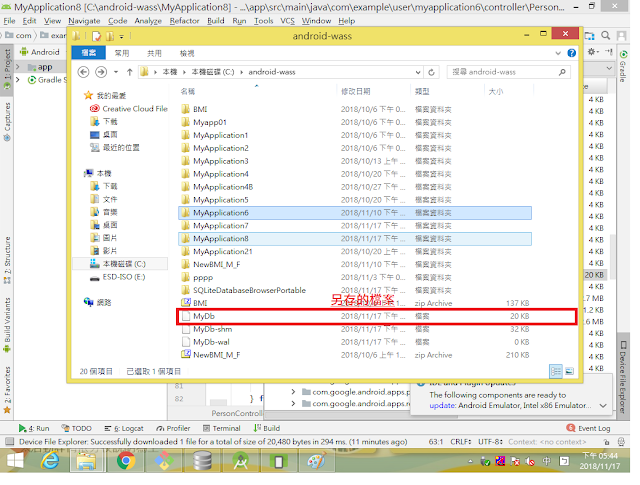Expand the Explorer ribbon chevron
The height and width of the screenshot is (485, 640).
558,53
